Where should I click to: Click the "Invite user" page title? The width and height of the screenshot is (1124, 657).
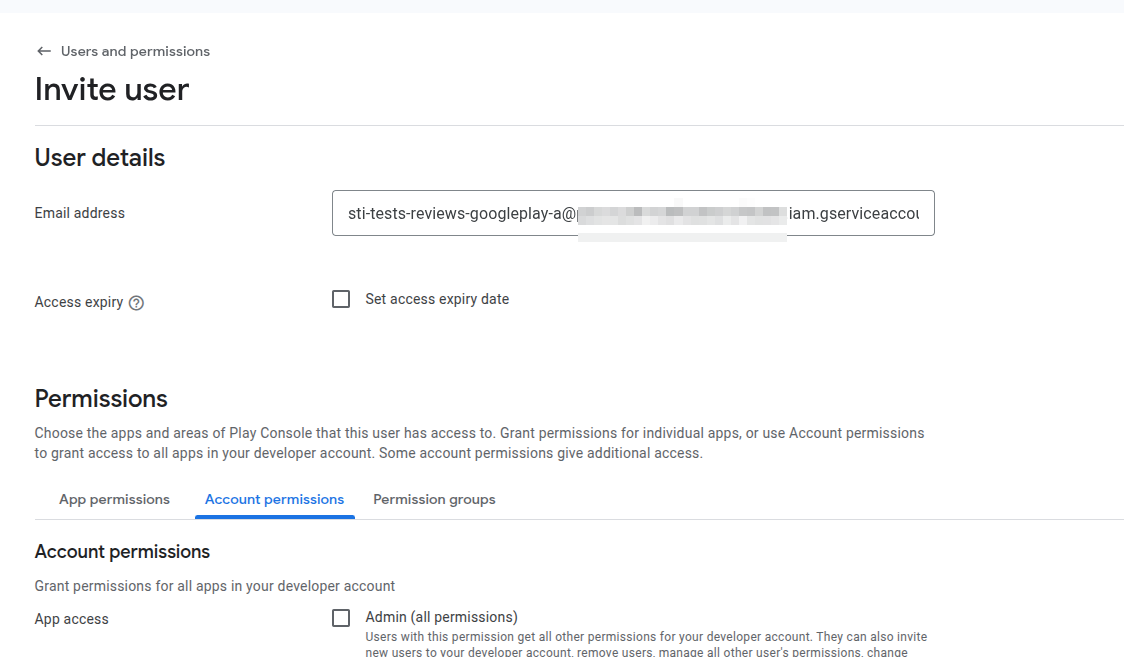click(x=112, y=90)
